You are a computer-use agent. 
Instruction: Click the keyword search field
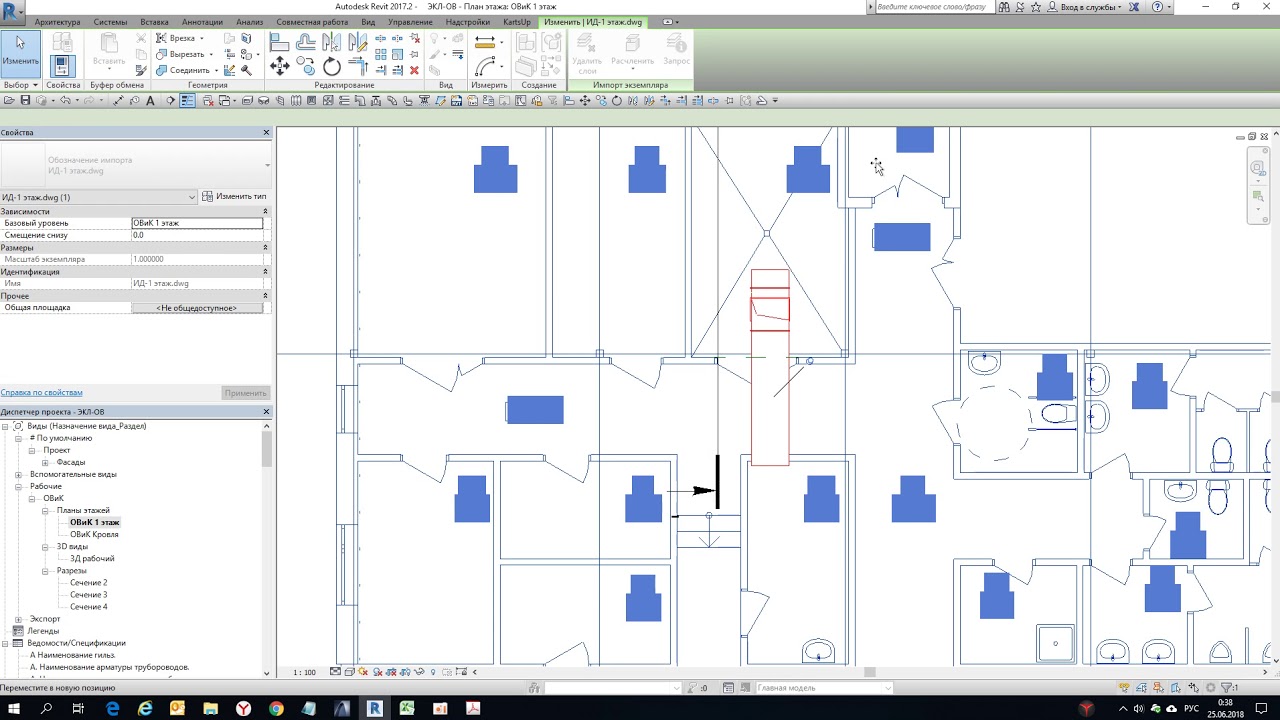tap(933, 7)
